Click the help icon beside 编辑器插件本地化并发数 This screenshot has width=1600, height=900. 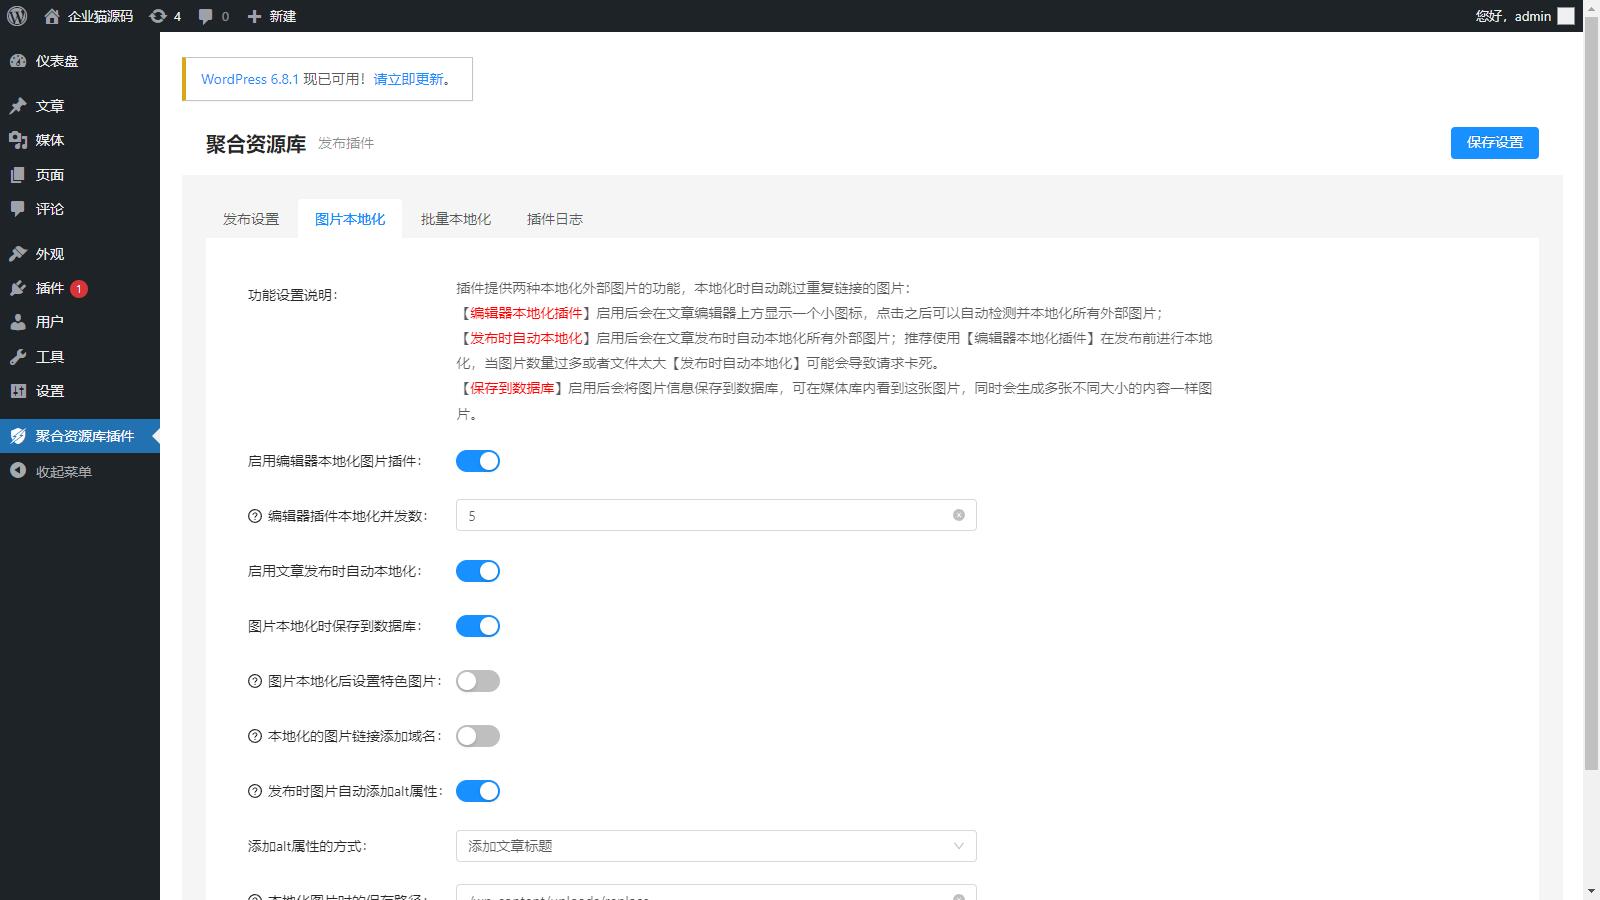click(x=254, y=516)
